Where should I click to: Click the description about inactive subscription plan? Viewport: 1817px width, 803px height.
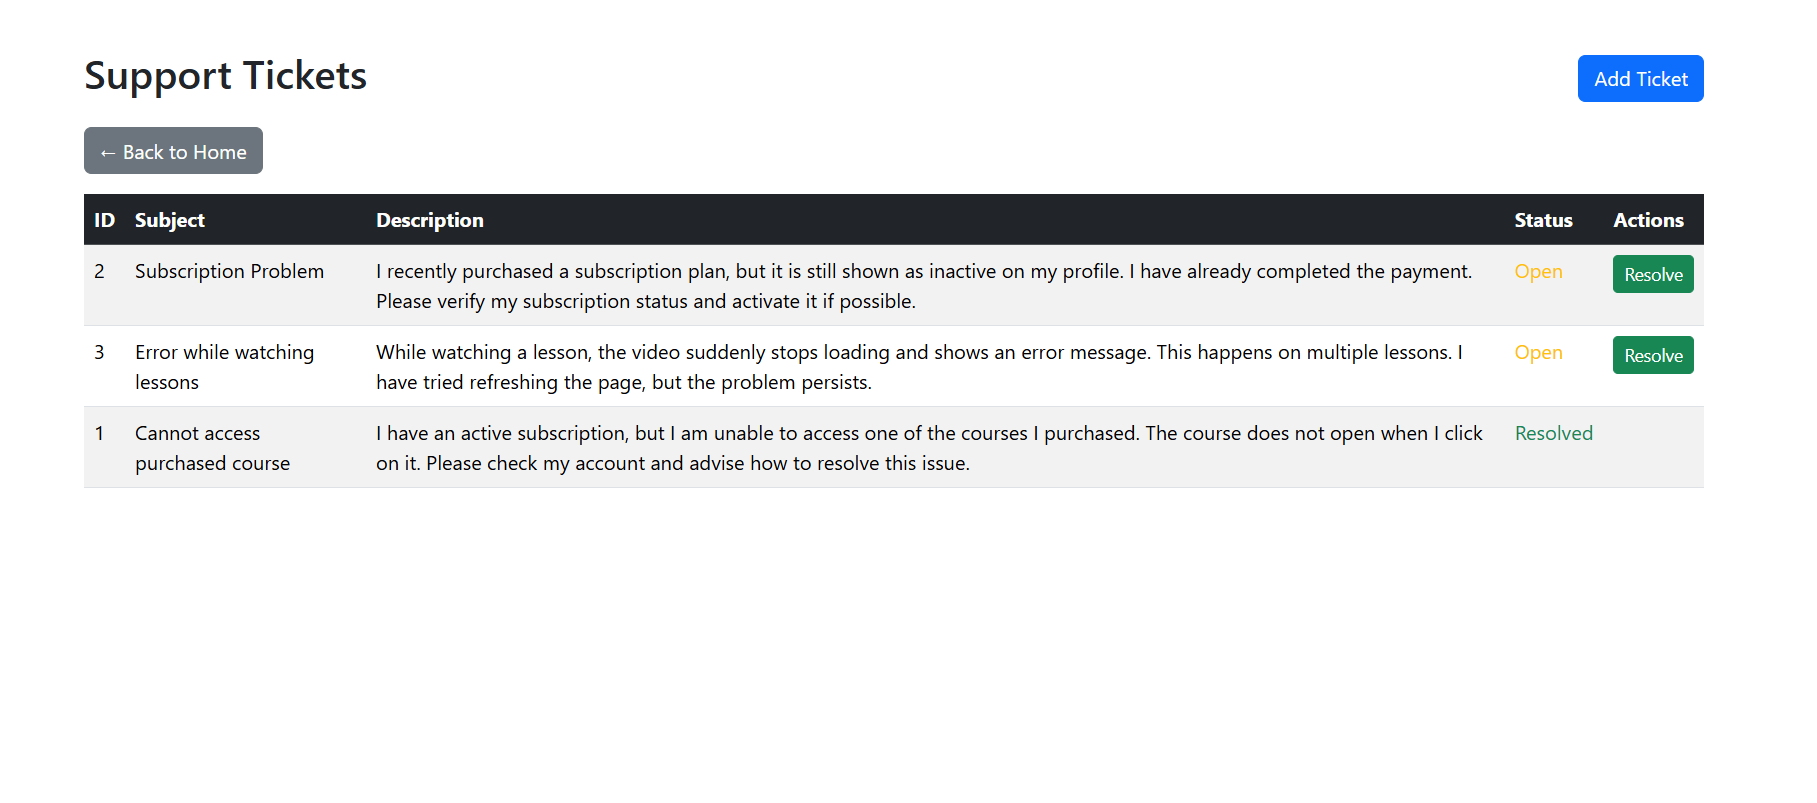[x=923, y=286]
